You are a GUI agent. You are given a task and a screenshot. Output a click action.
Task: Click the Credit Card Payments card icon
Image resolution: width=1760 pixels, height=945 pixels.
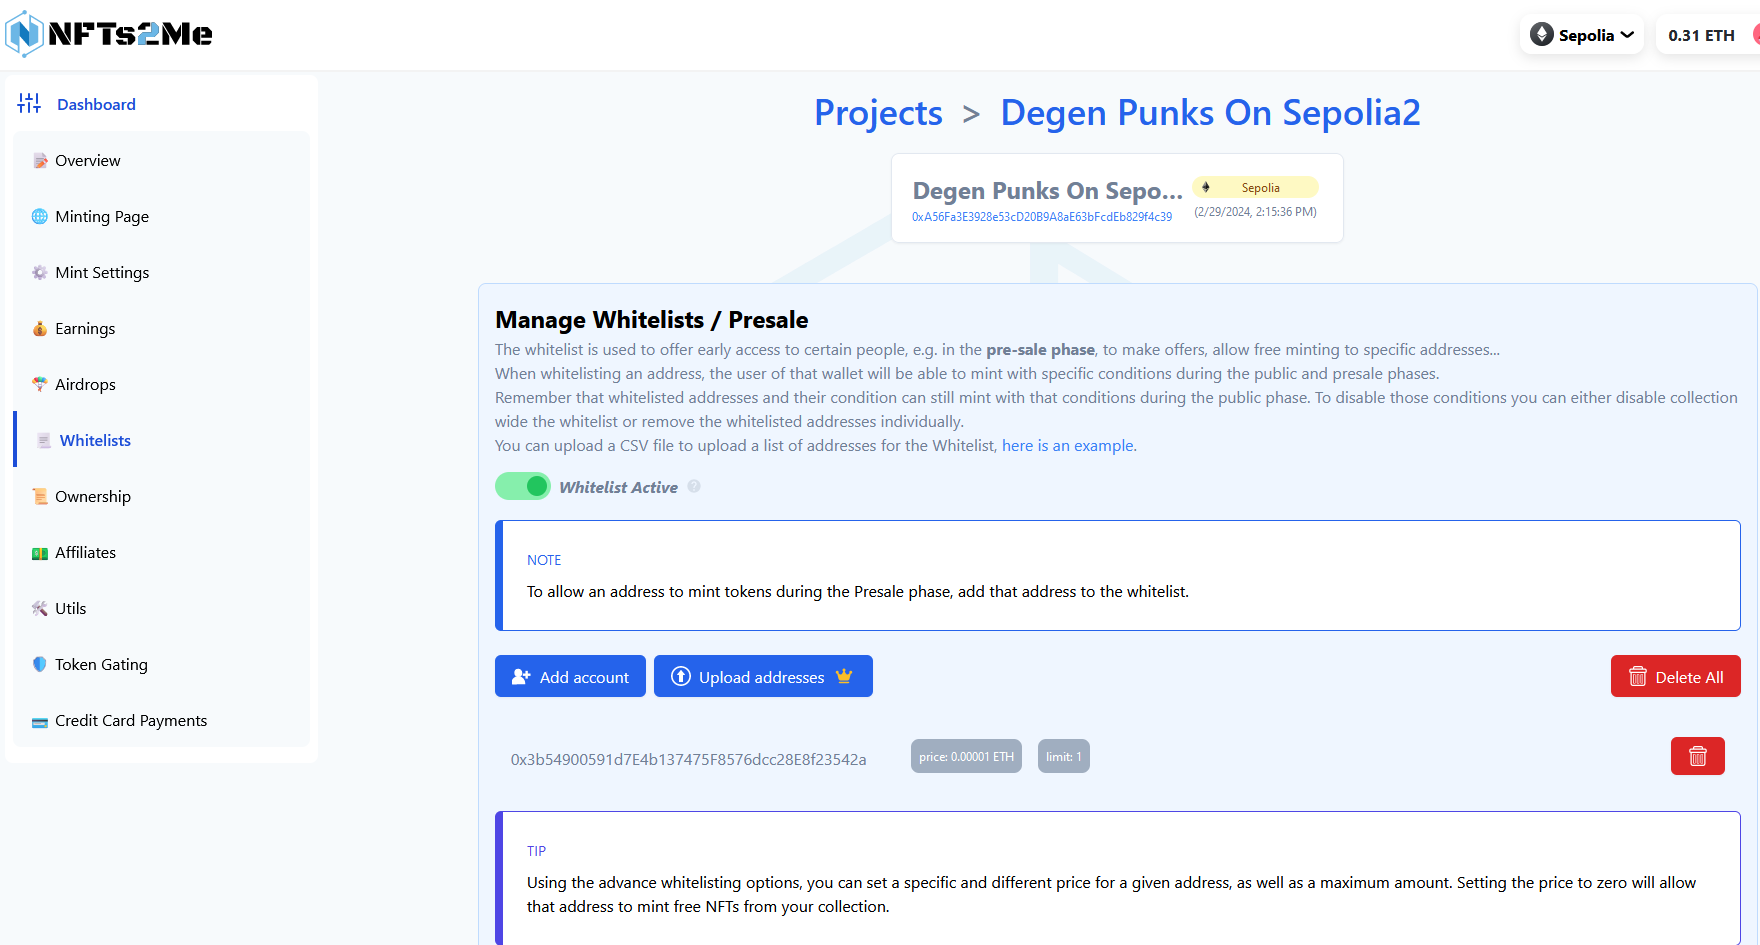(40, 721)
